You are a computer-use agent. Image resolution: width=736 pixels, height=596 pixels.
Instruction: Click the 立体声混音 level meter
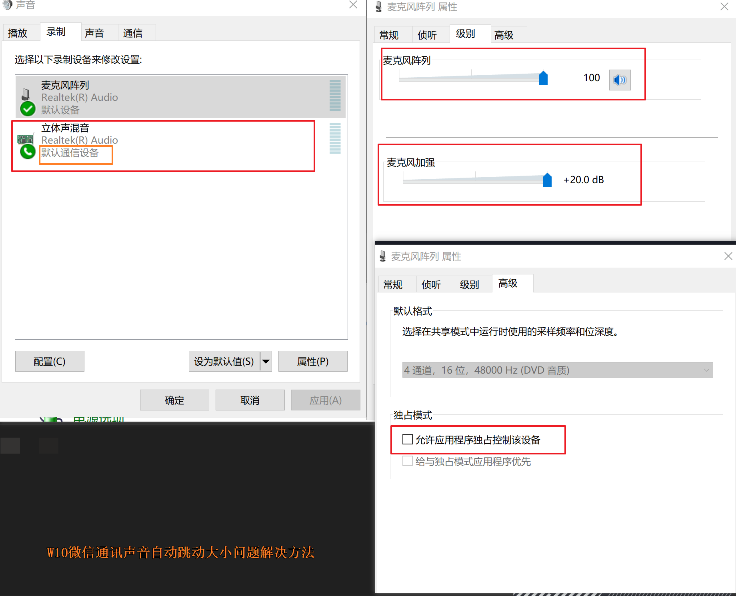[335, 138]
